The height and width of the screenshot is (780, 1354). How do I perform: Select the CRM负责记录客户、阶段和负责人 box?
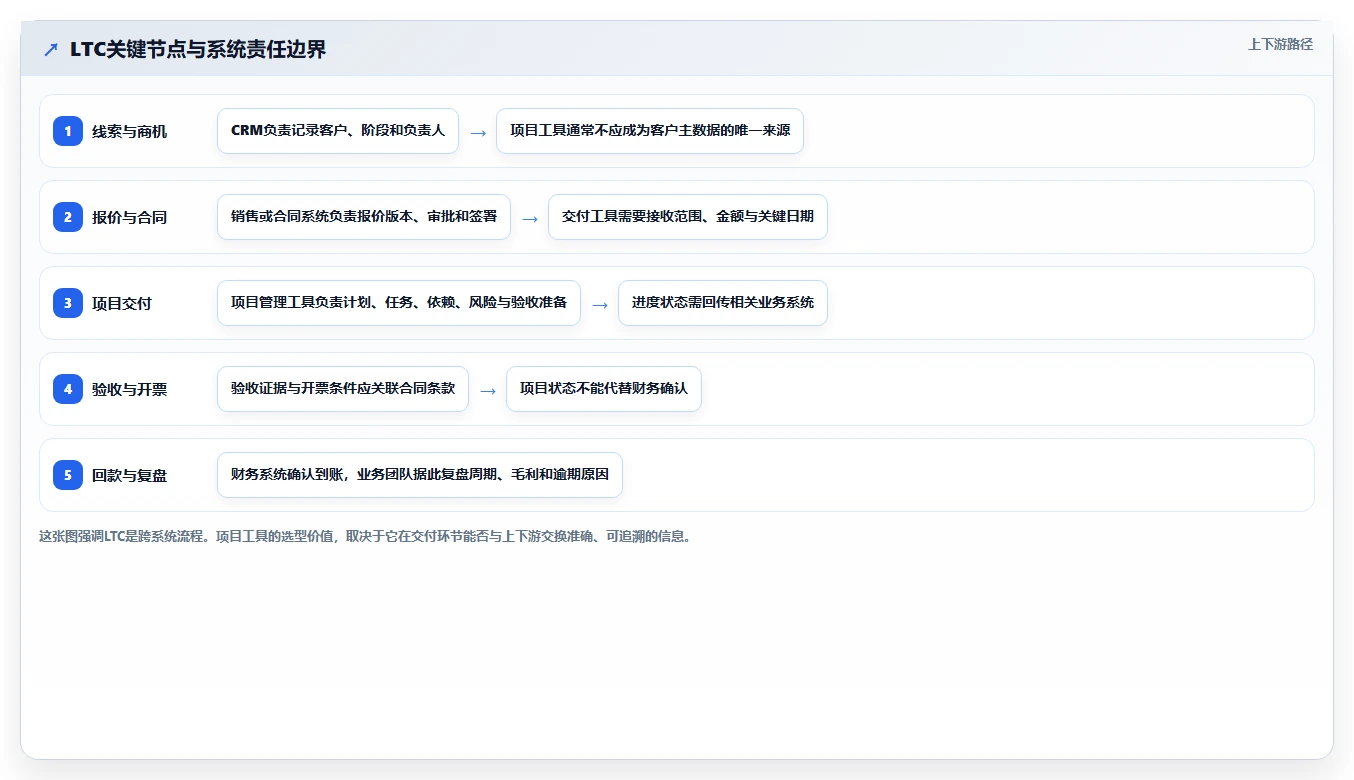pos(338,131)
